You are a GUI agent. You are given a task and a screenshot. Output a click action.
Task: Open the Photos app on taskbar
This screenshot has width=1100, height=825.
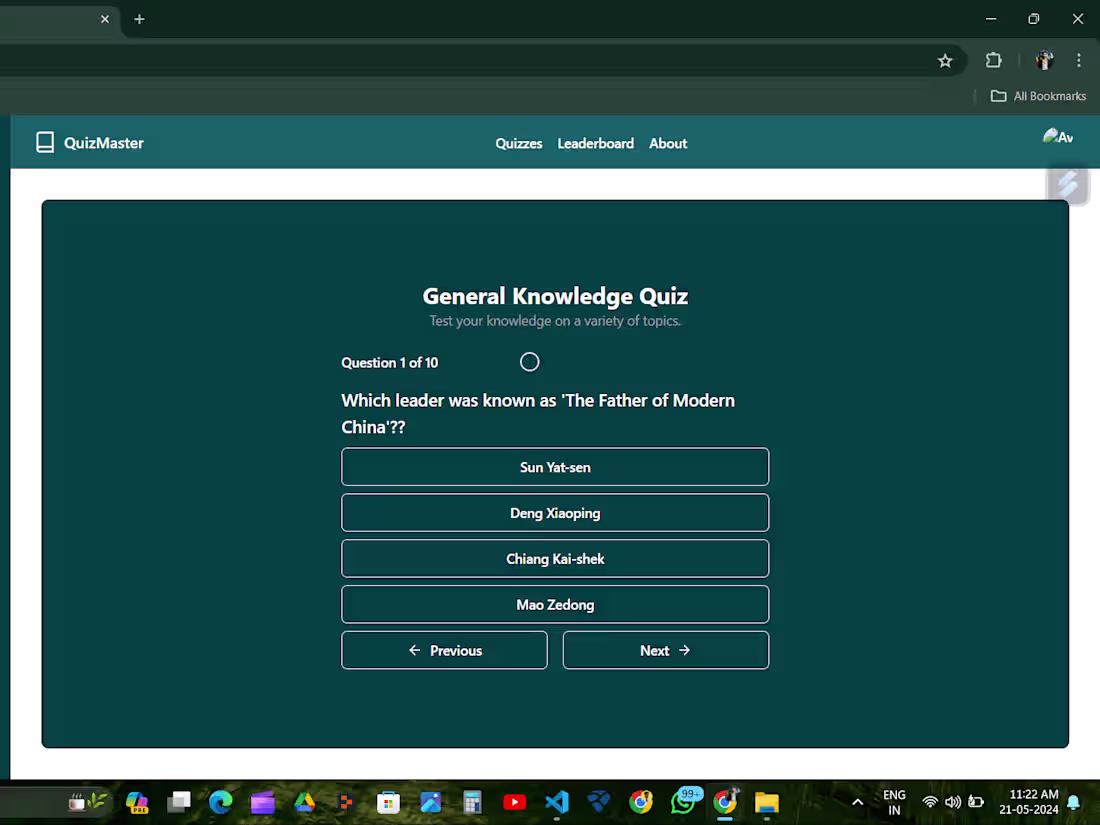pyautogui.click(x=430, y=802)
